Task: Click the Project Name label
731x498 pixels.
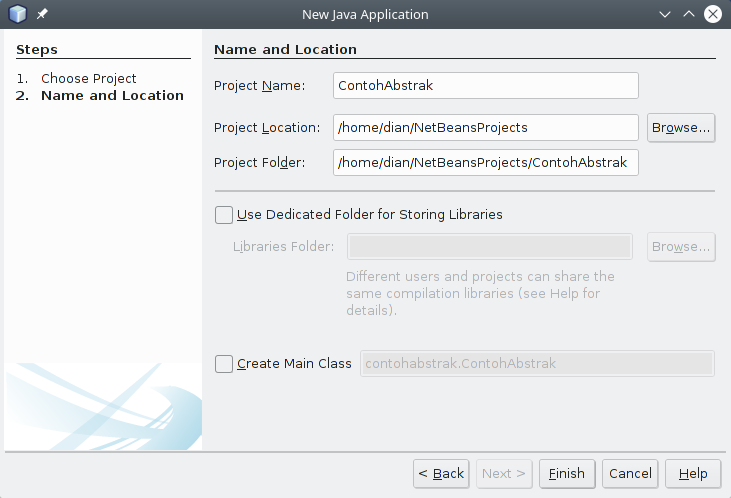Action: (259, 86)
